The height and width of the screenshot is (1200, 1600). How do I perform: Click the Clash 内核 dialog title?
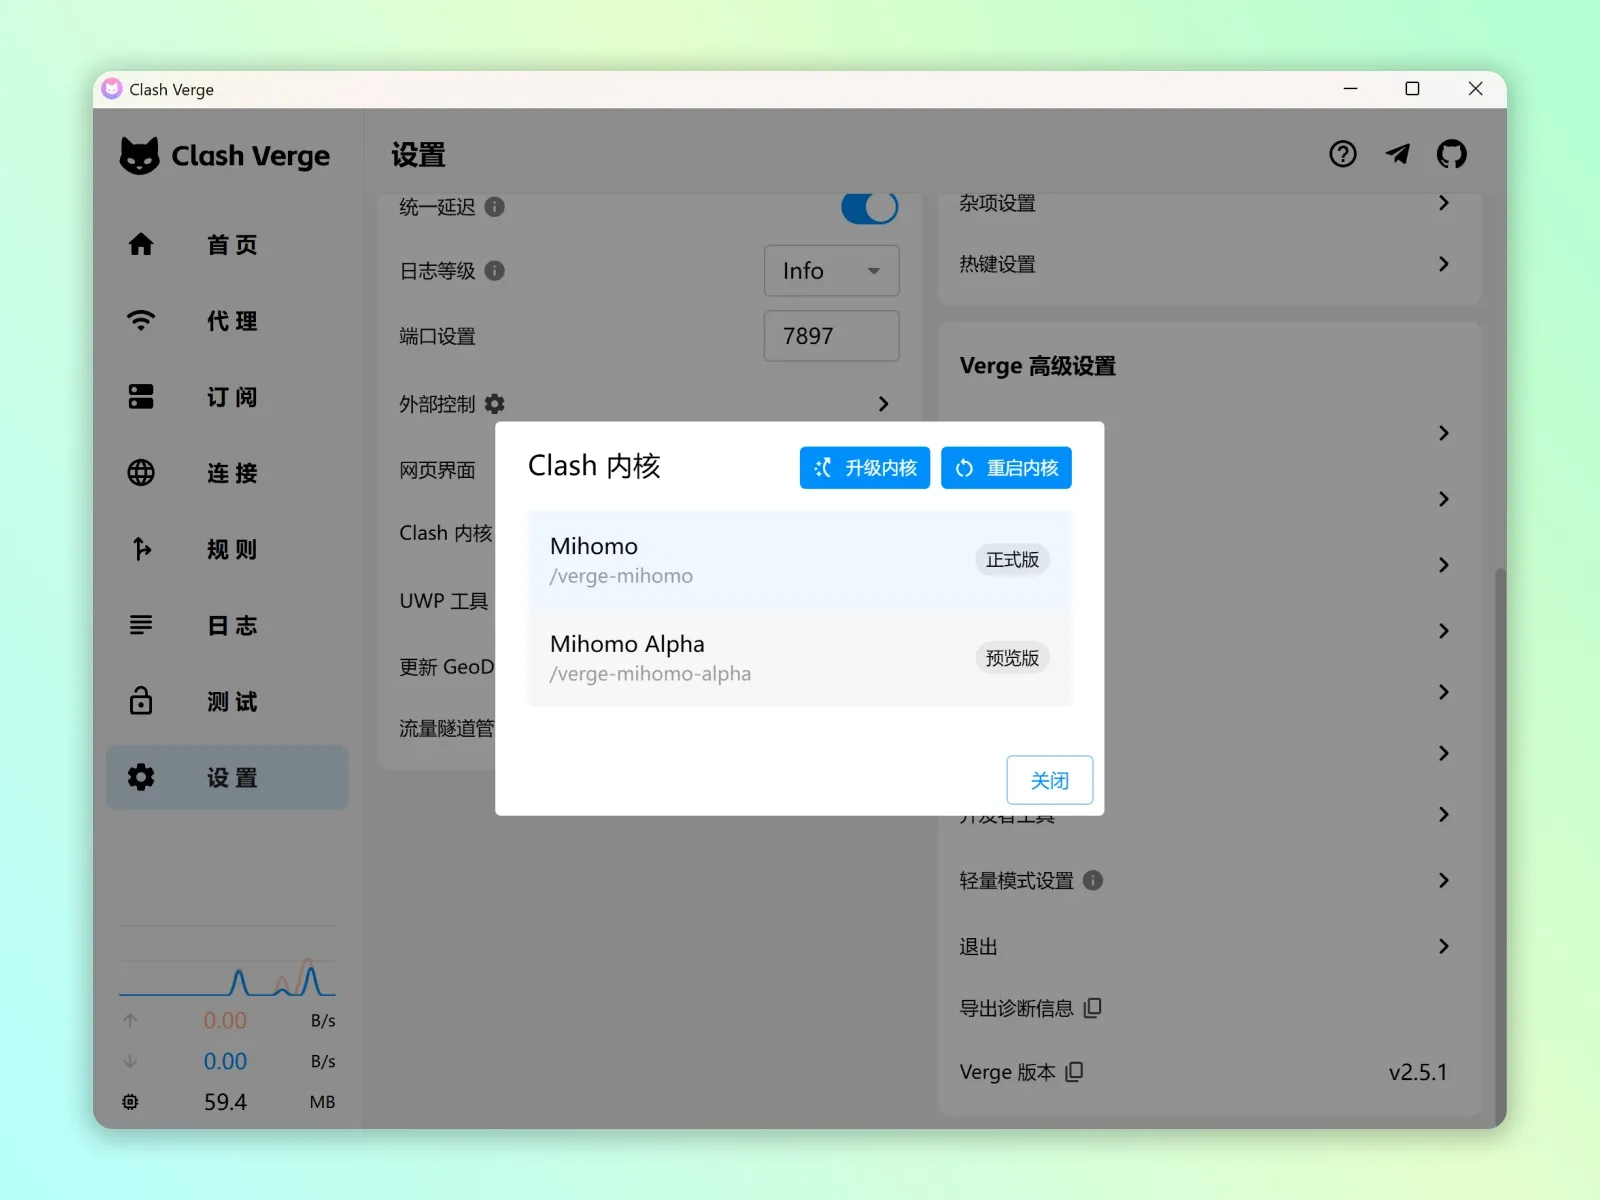[594, 466]
